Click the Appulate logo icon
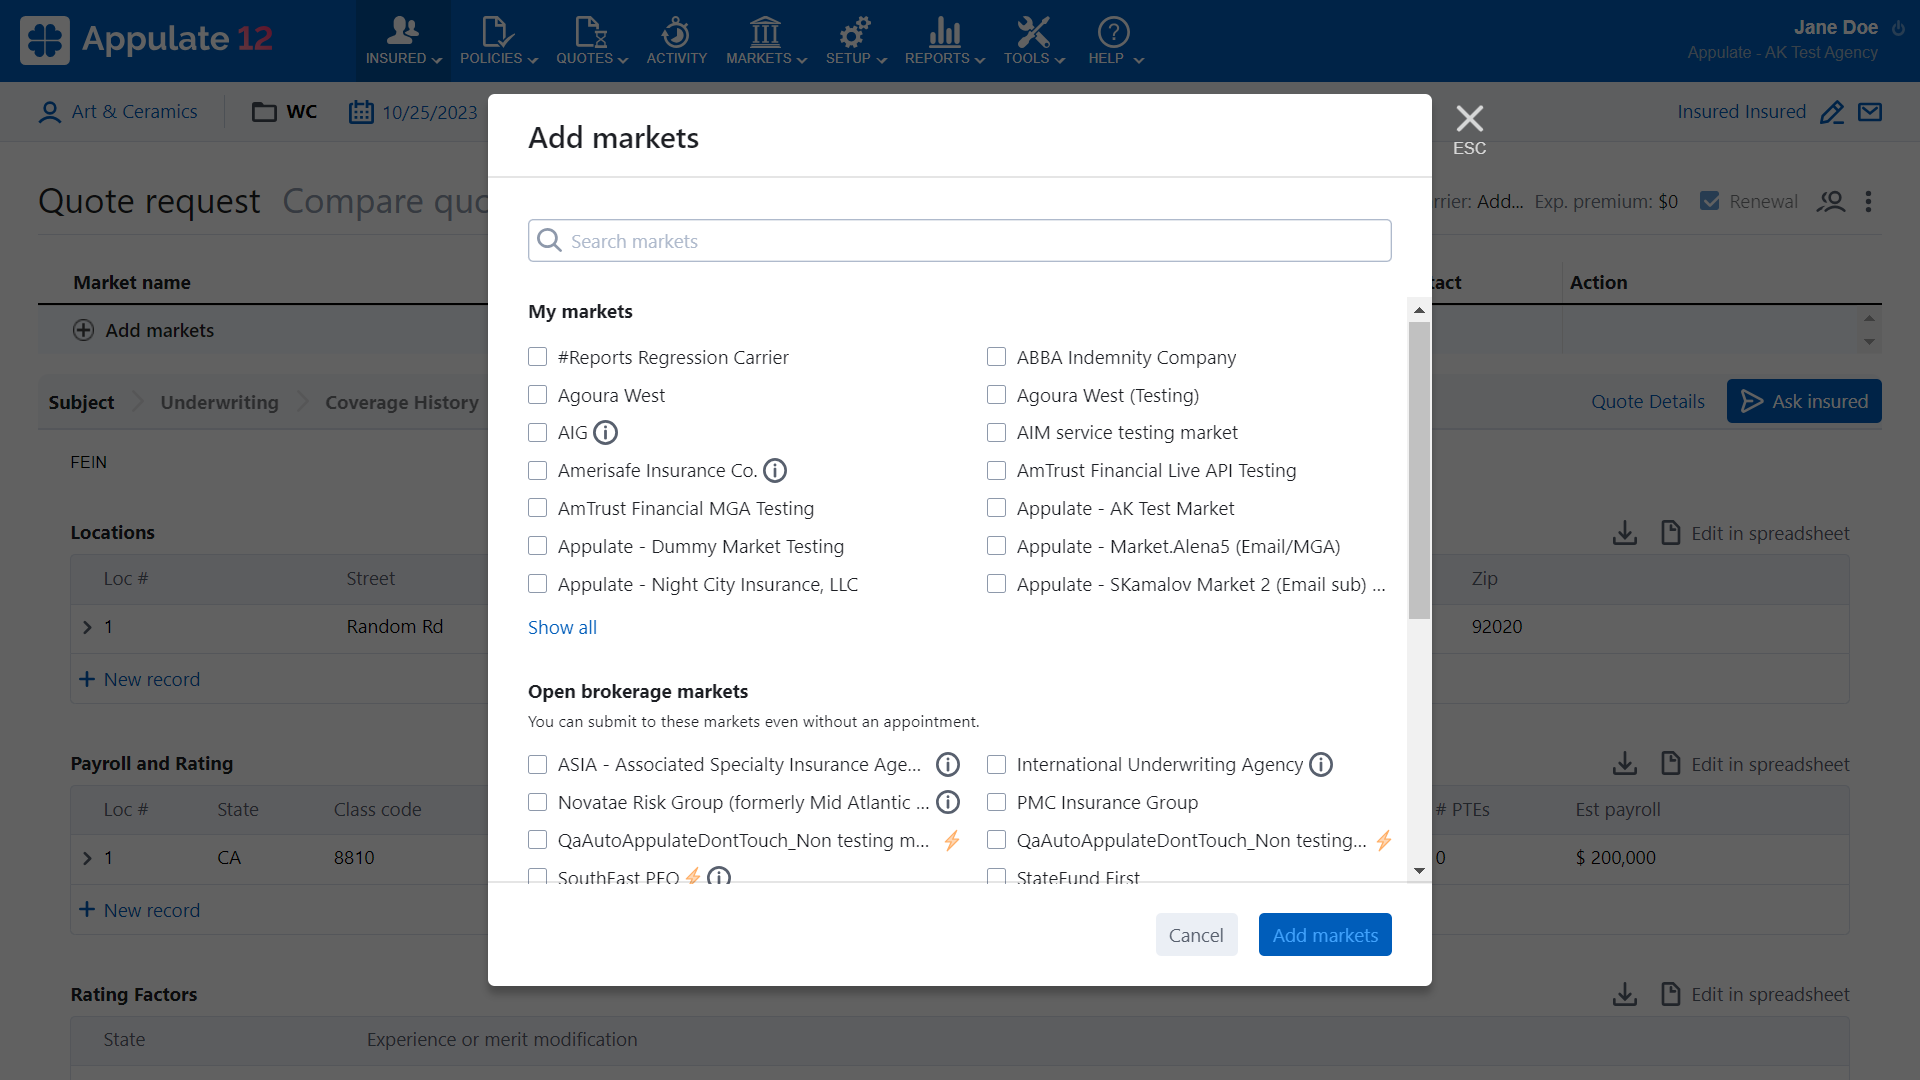Viewport: 1920px width, 1080px height. [x=45, y=40]
